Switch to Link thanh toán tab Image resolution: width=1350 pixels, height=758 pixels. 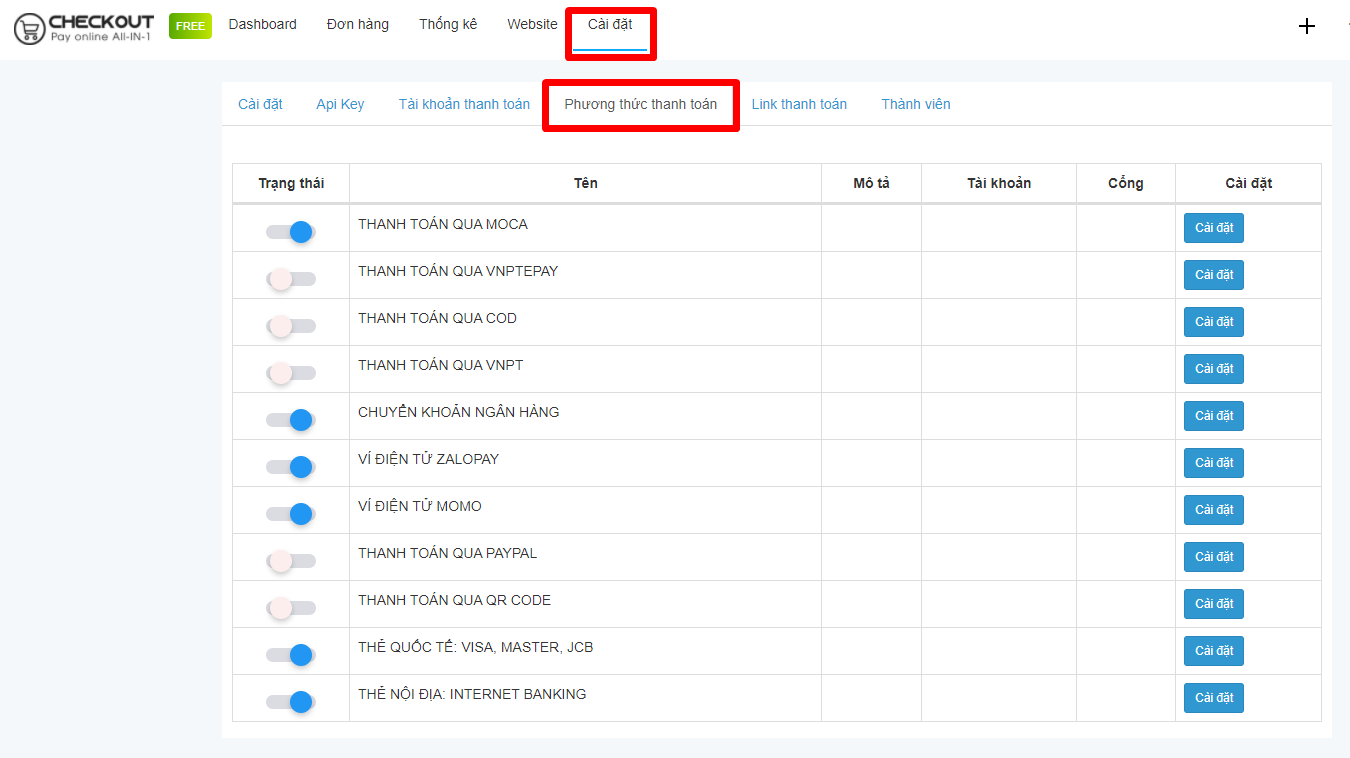(x=799, y=104)
